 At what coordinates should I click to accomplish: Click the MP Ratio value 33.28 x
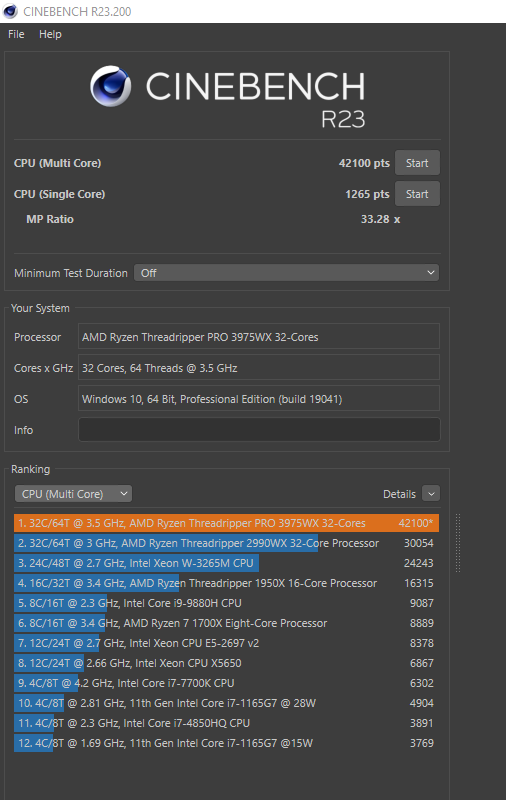pos(381,219)
